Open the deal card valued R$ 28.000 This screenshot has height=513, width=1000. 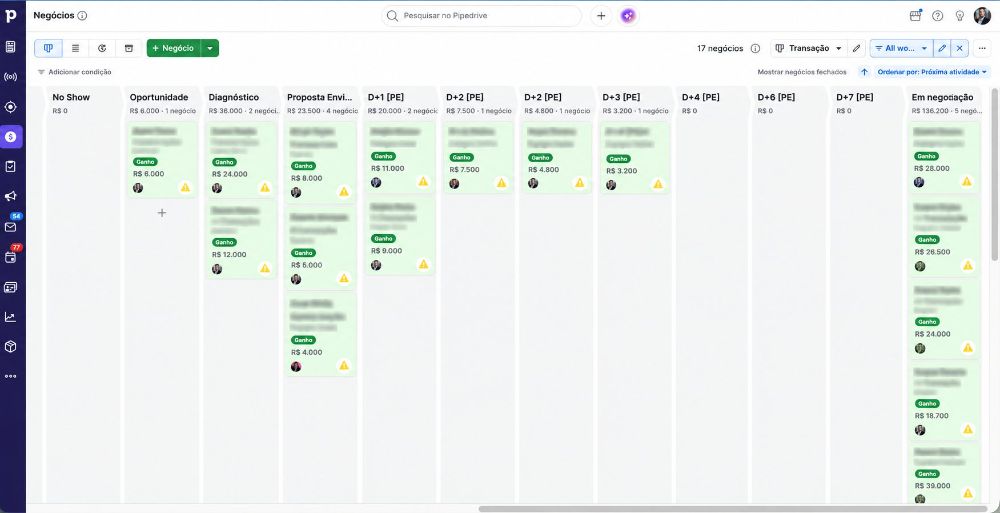945,157
